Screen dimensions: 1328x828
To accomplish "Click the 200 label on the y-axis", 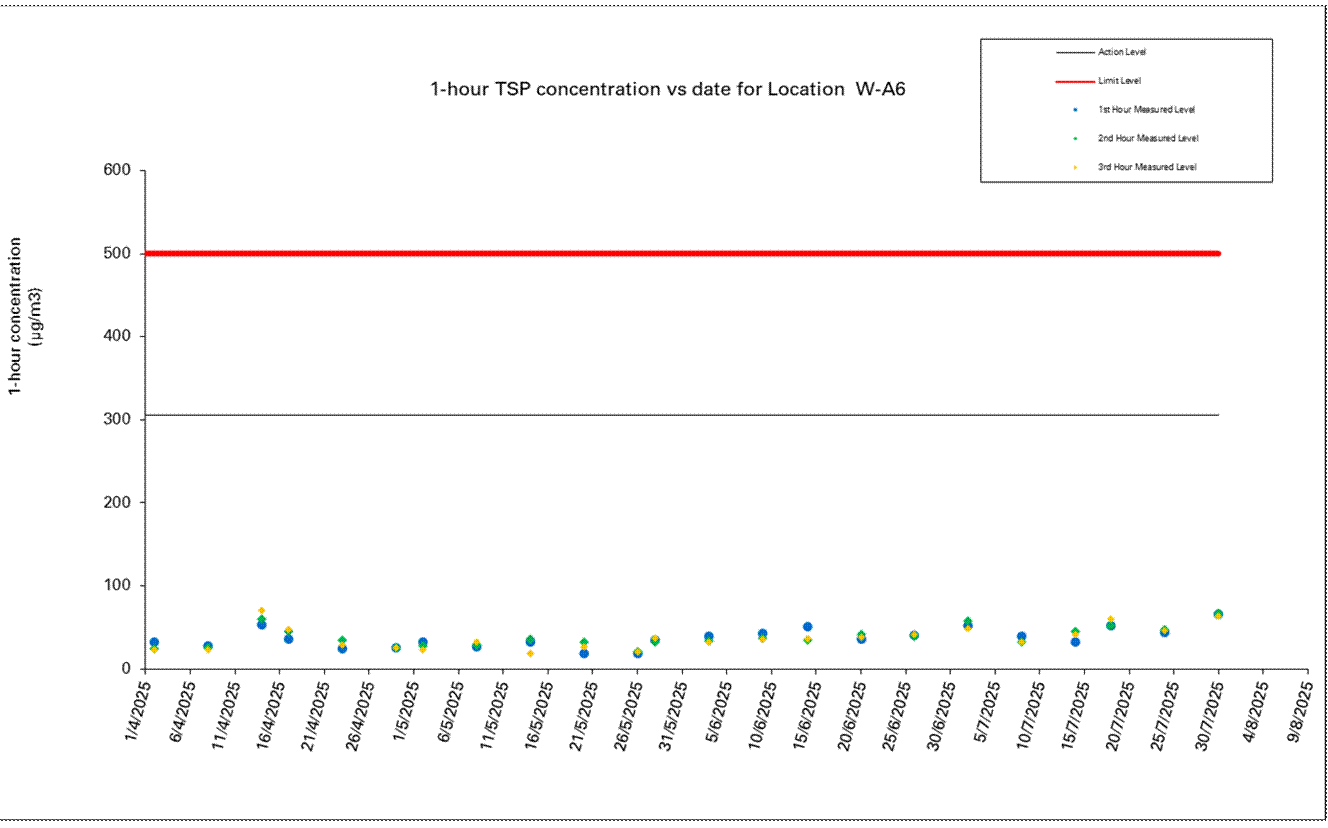I will click(x=117, y=503).
